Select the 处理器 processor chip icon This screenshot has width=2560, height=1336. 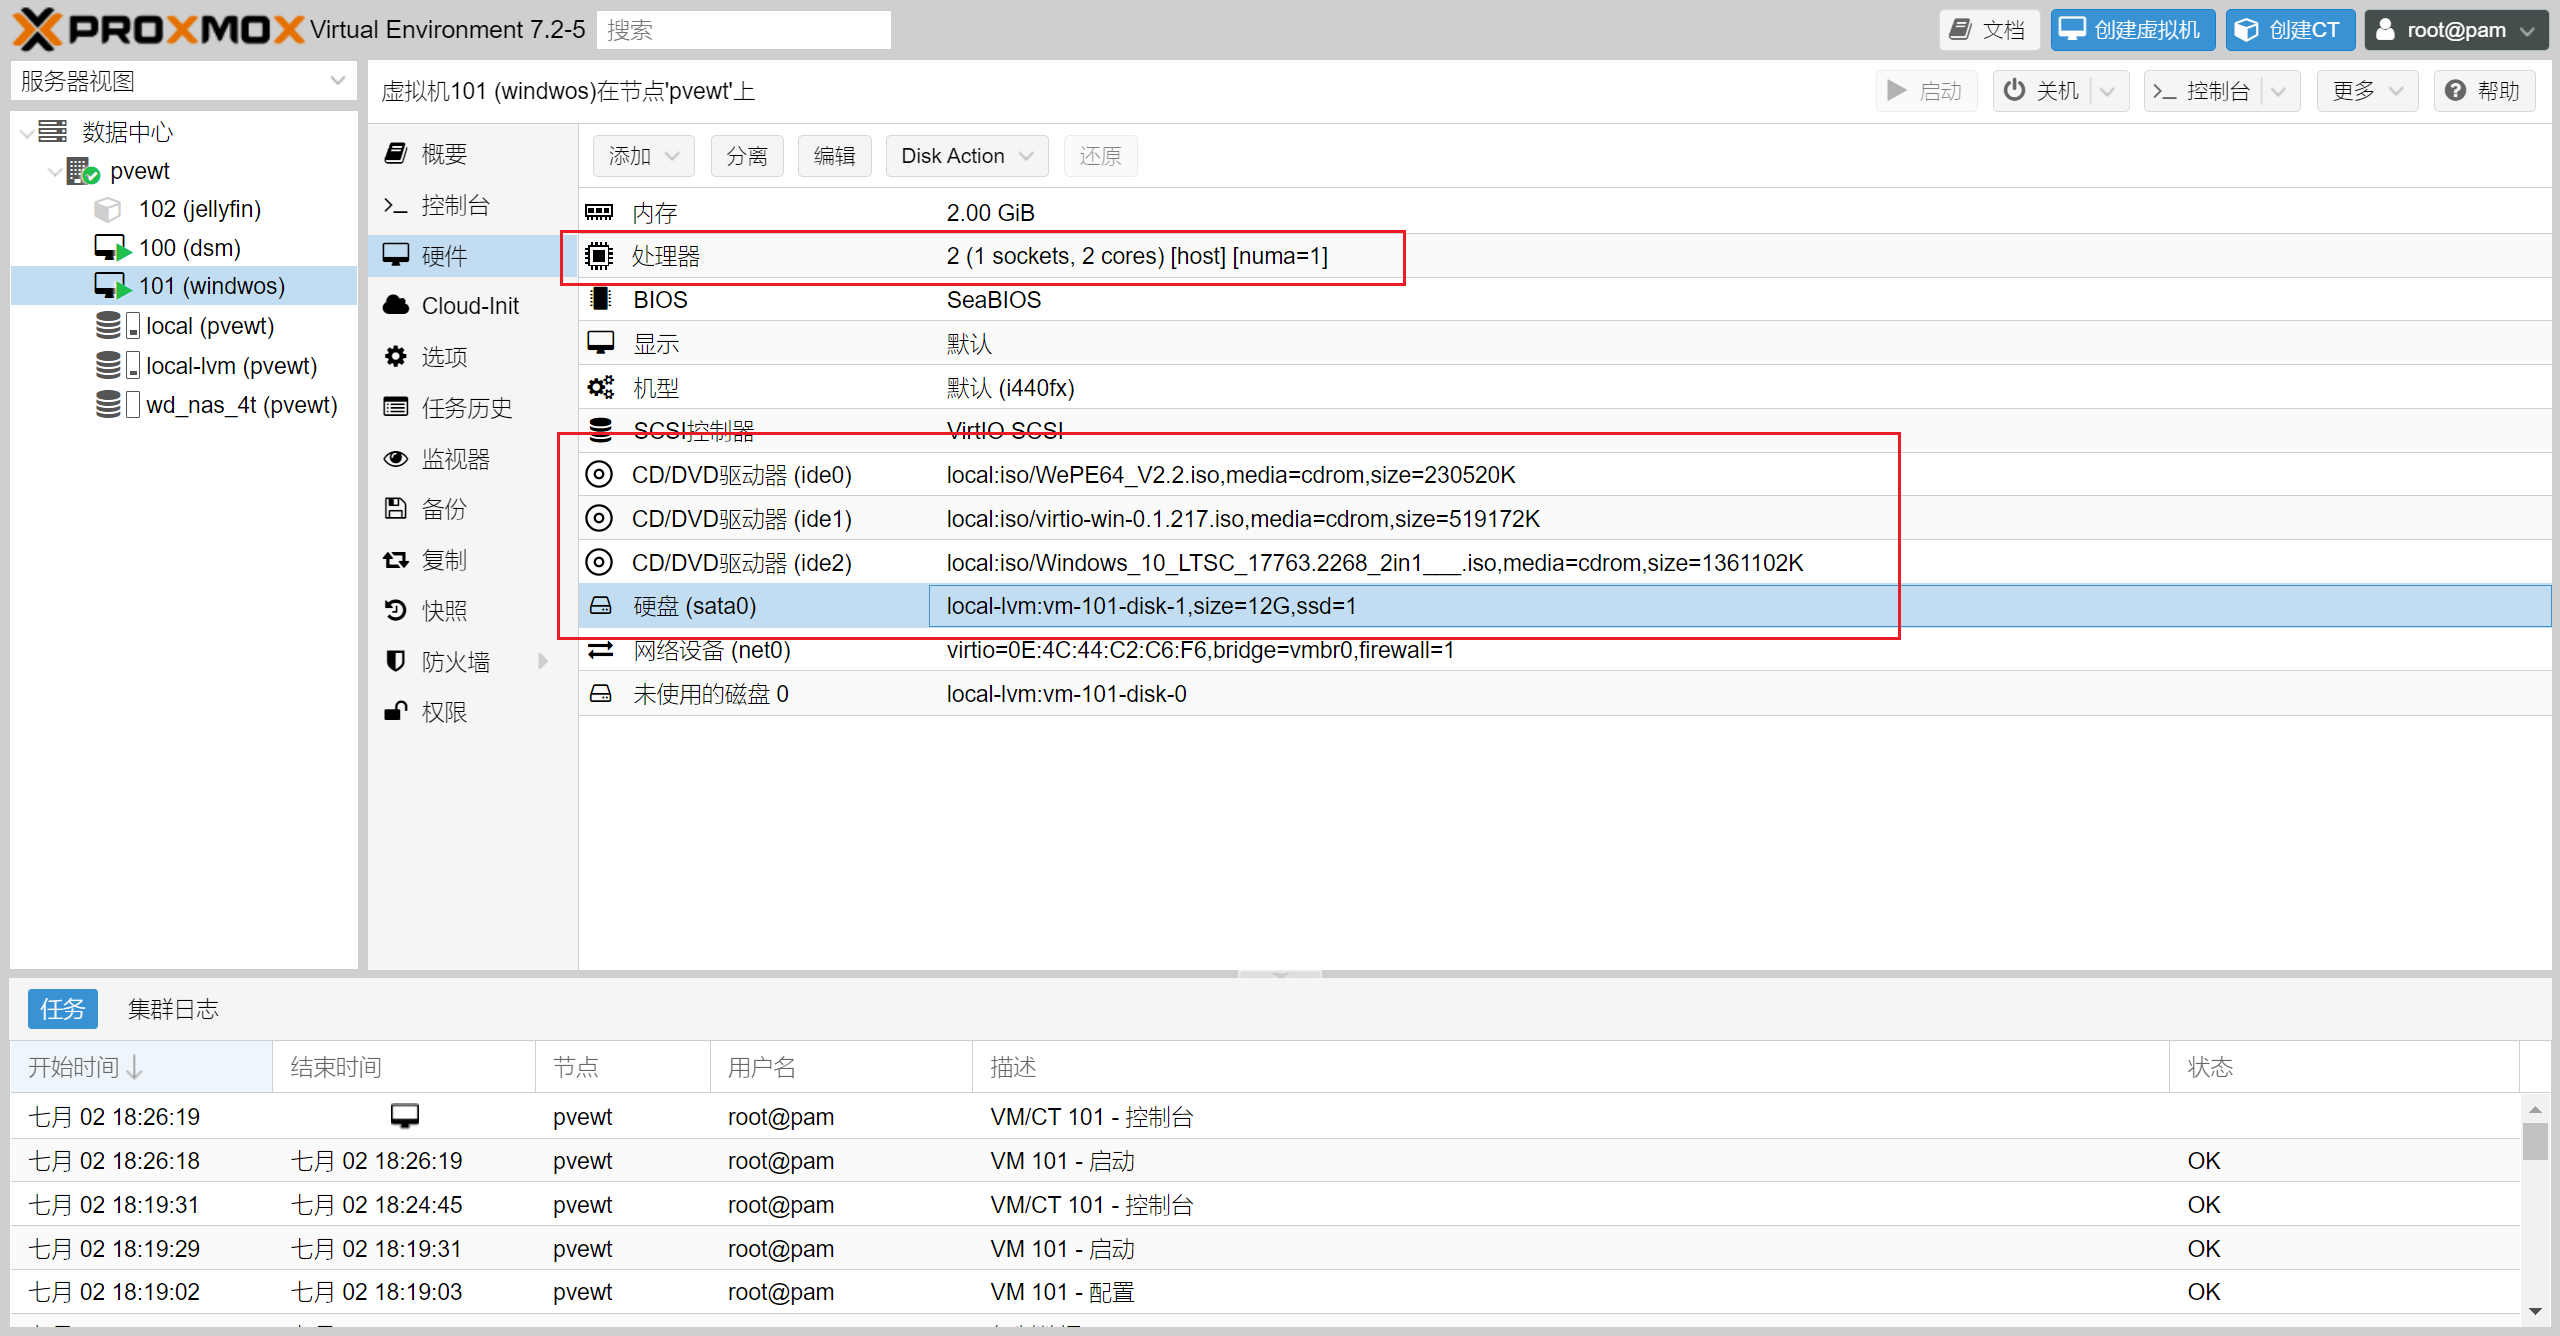click(599, 256)
